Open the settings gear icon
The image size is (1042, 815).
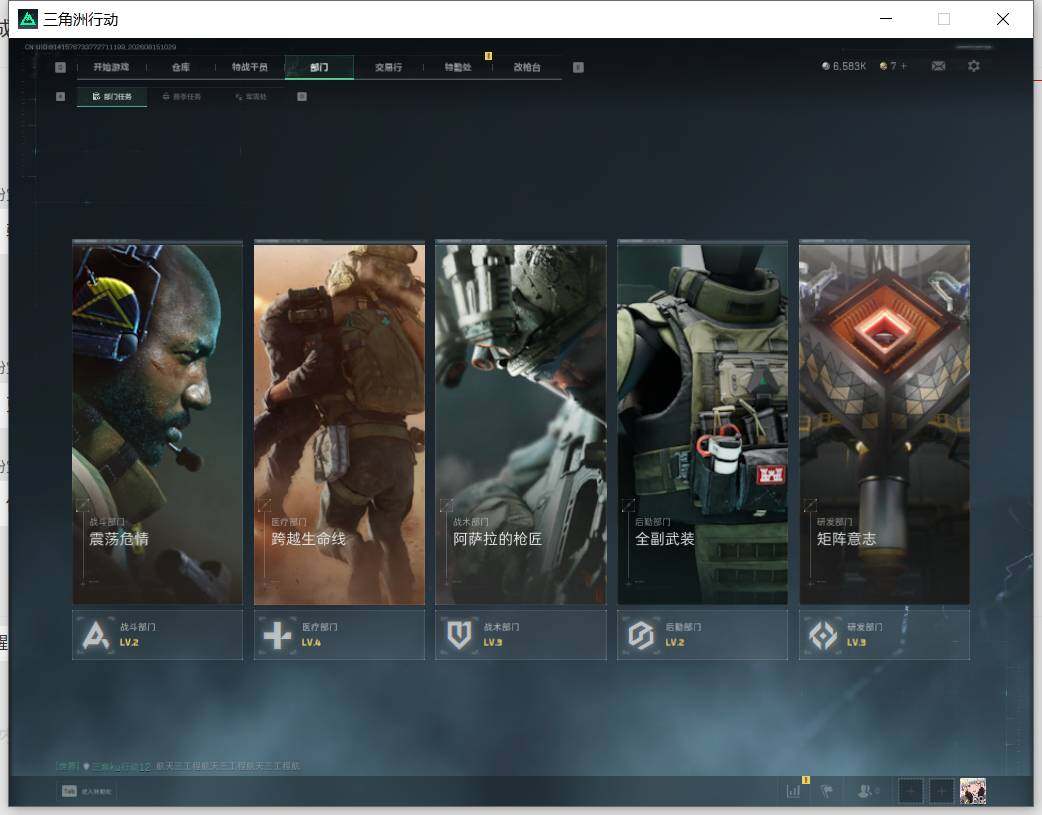pos(974,66)
